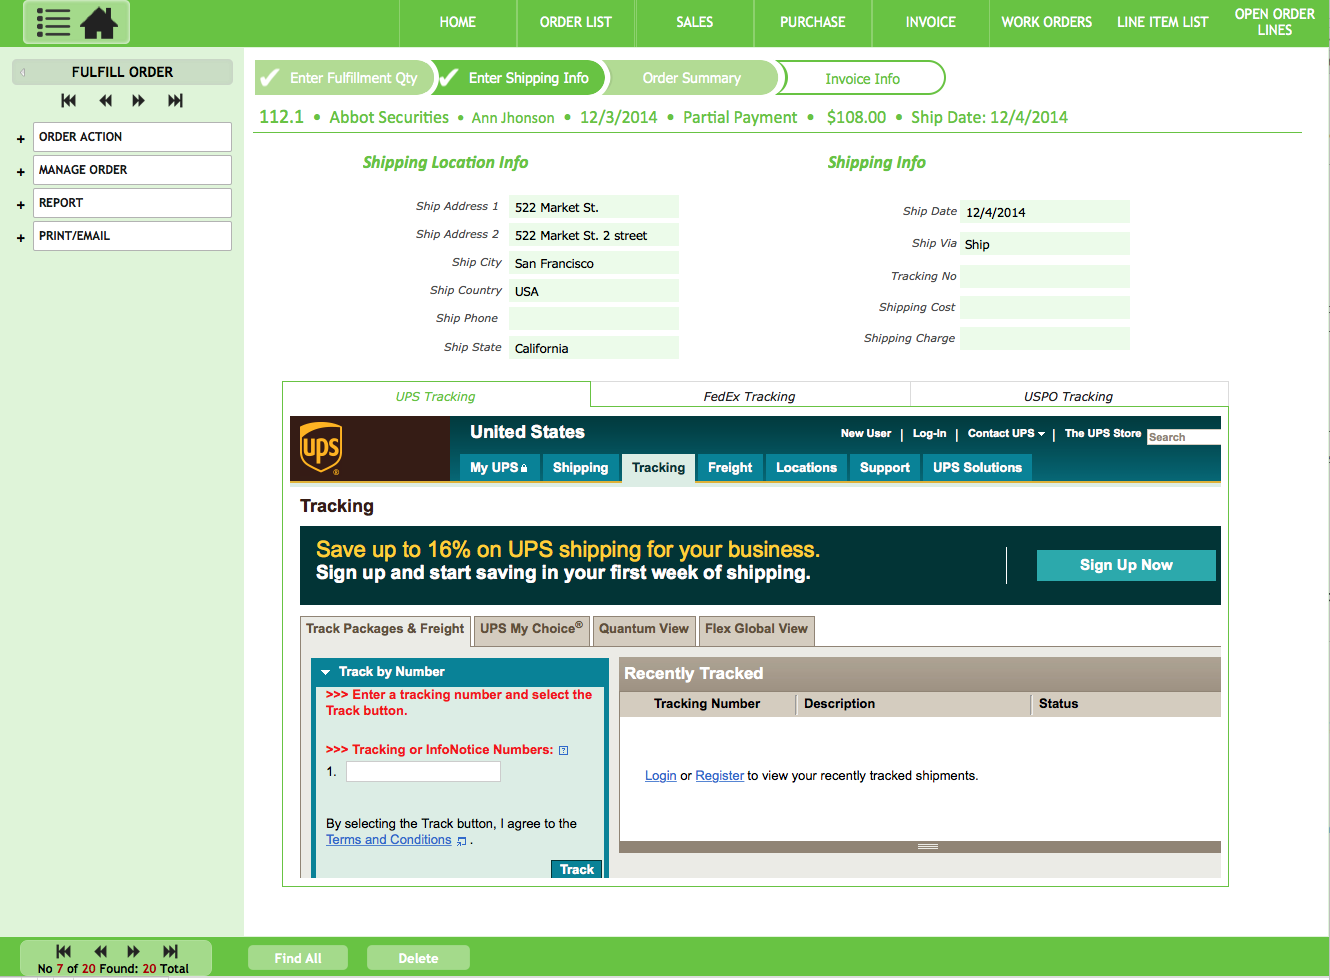Switch to UPS Tracking tab
This screenshot has height=980, width=1330.
click(x=436, y=396)
